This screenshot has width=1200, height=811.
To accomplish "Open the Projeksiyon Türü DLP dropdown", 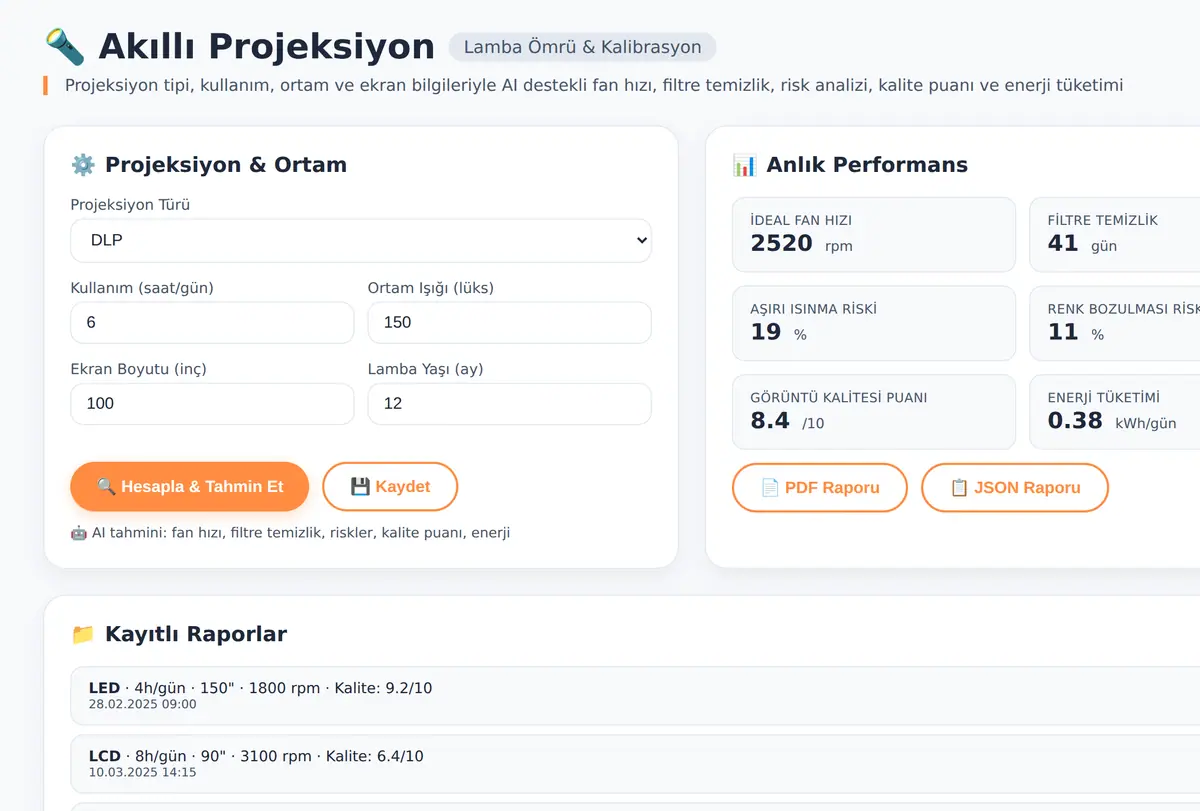I will click(361, 241).
